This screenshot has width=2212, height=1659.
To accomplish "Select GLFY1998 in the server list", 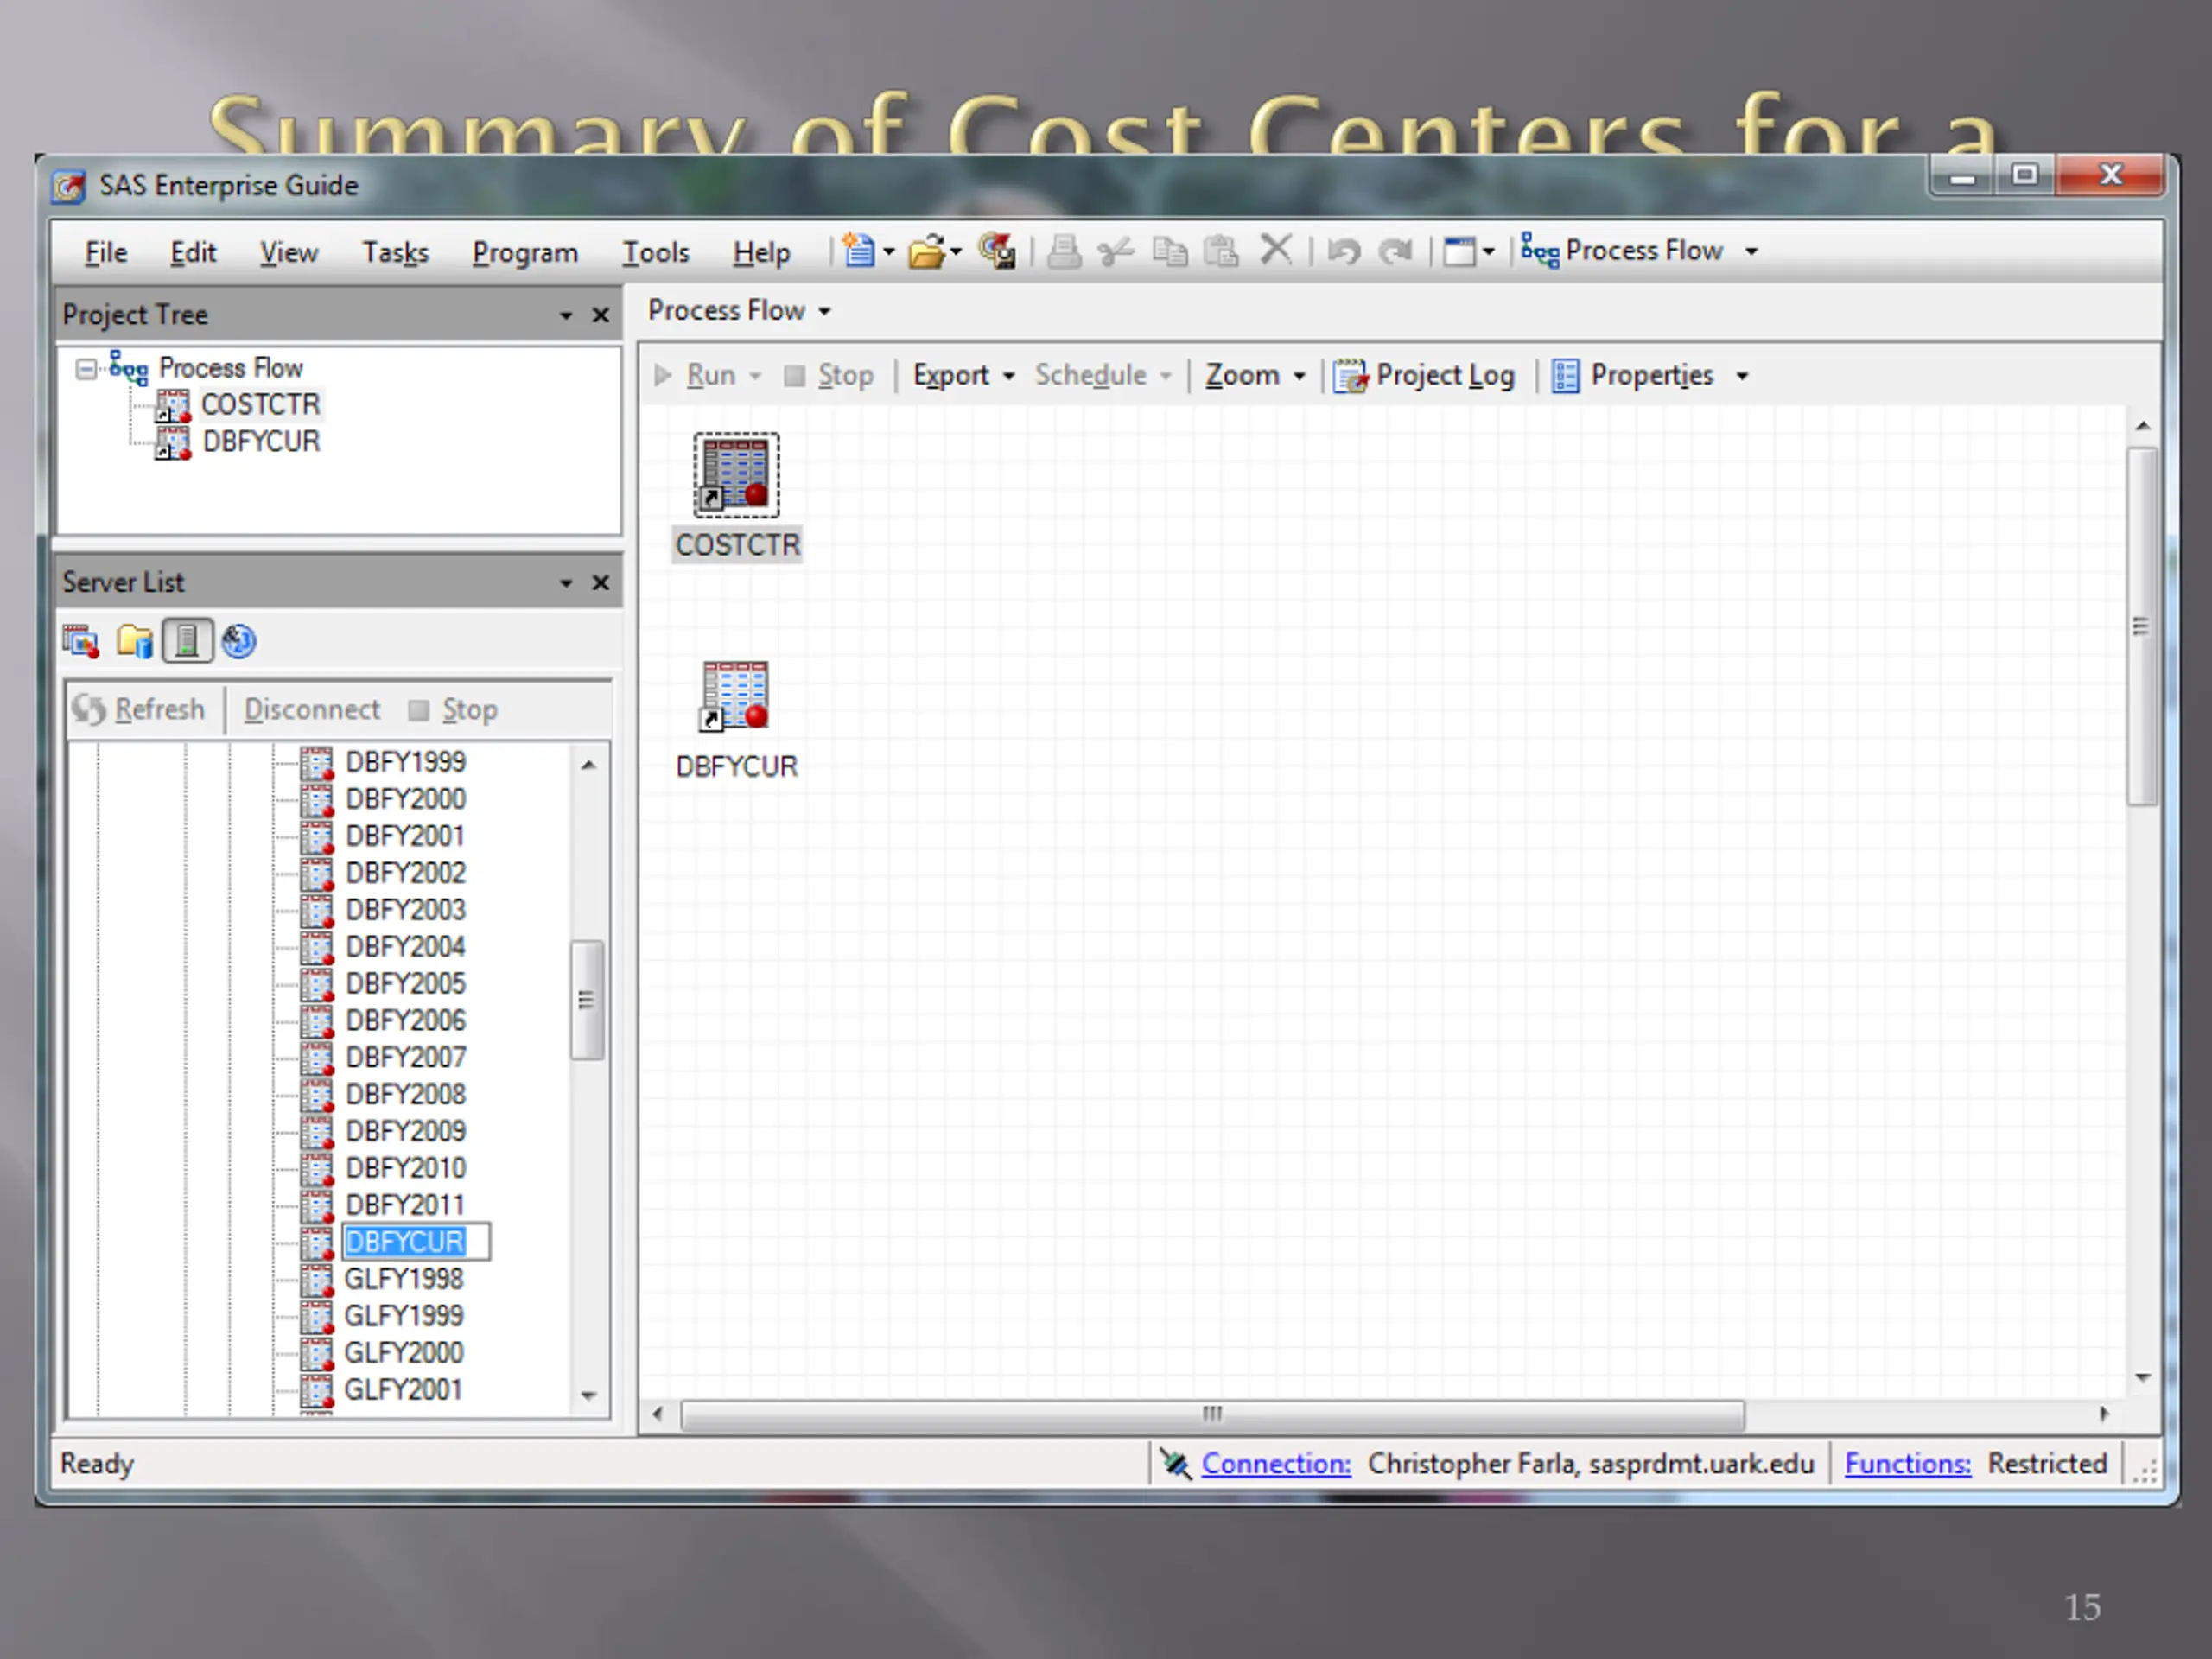I will point(404,1279).
